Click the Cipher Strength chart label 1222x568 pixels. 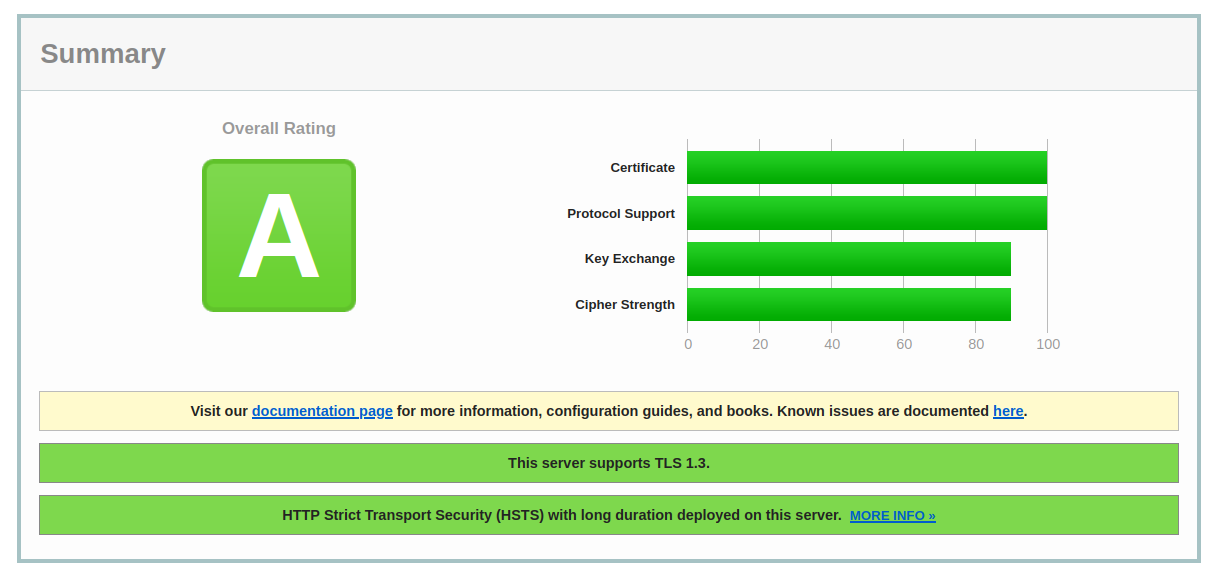625,305
